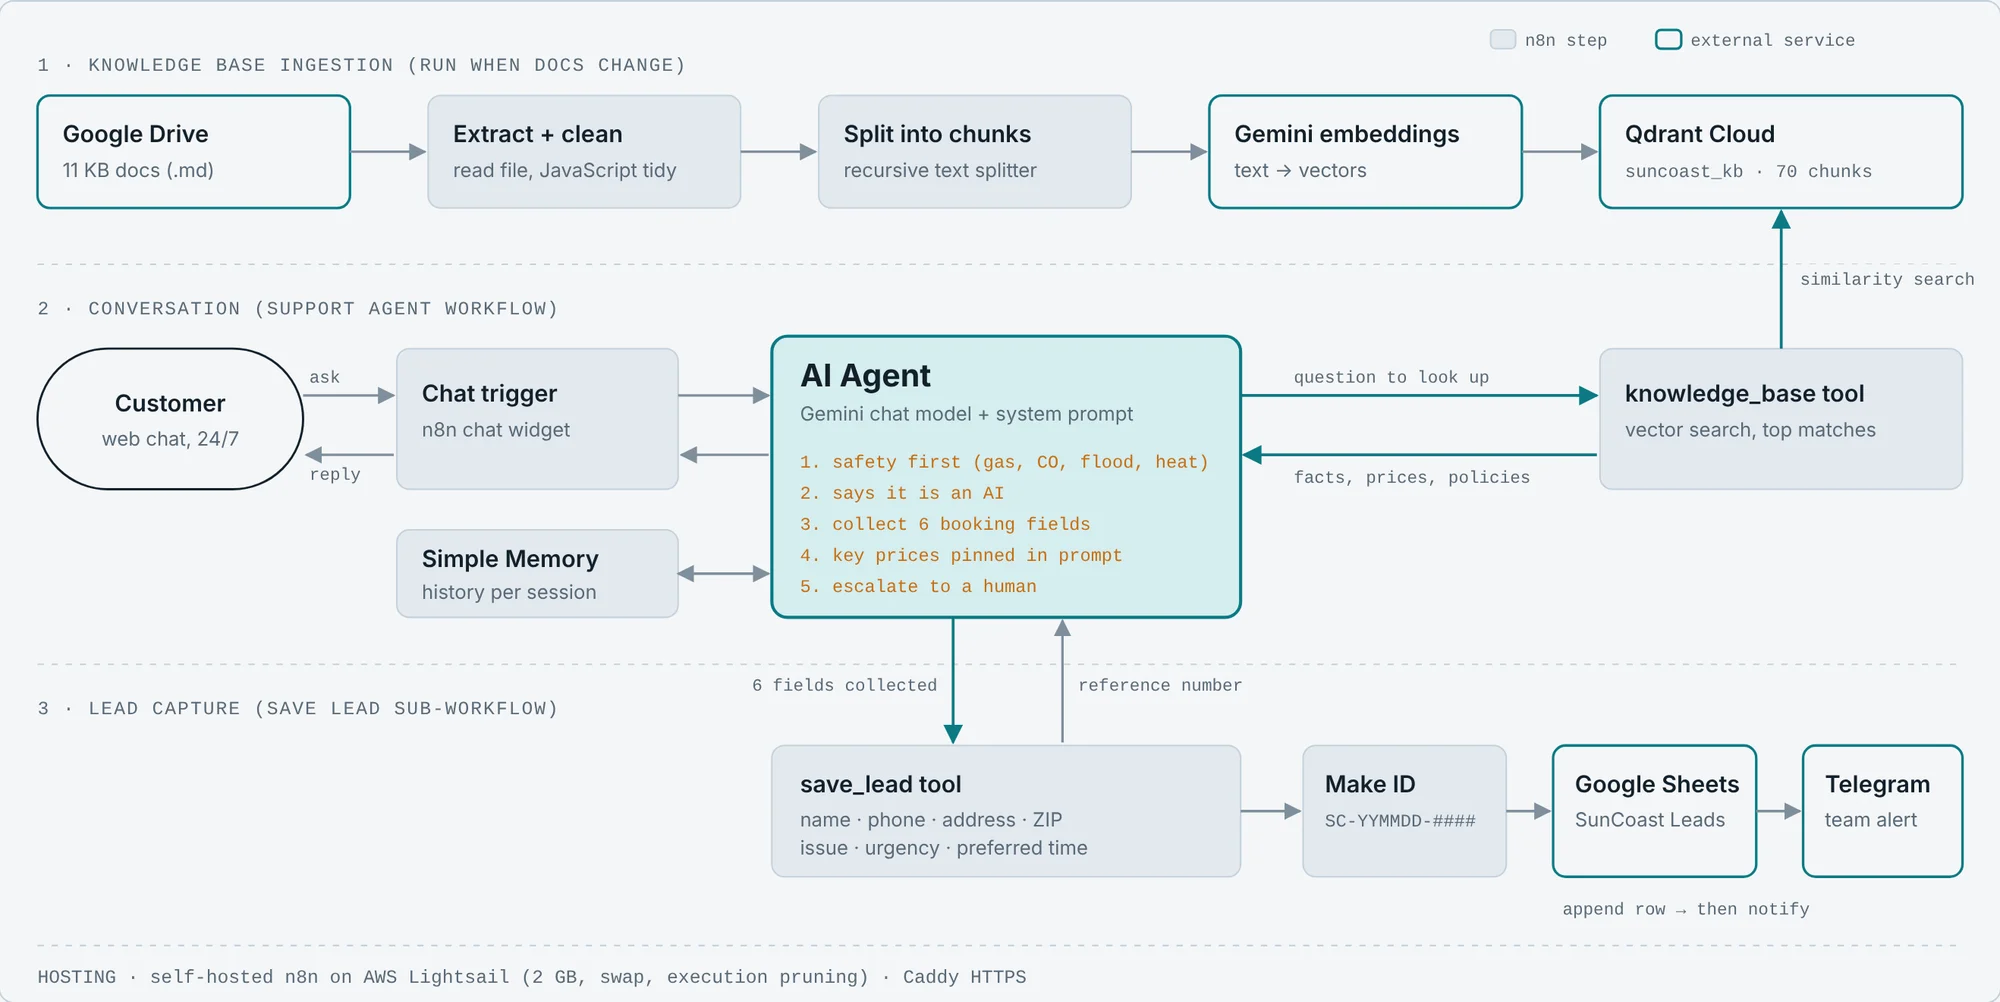This screenshot has height=1002, width=2000.
Task: Click the Customer web chat bubble
Action: 170,419
